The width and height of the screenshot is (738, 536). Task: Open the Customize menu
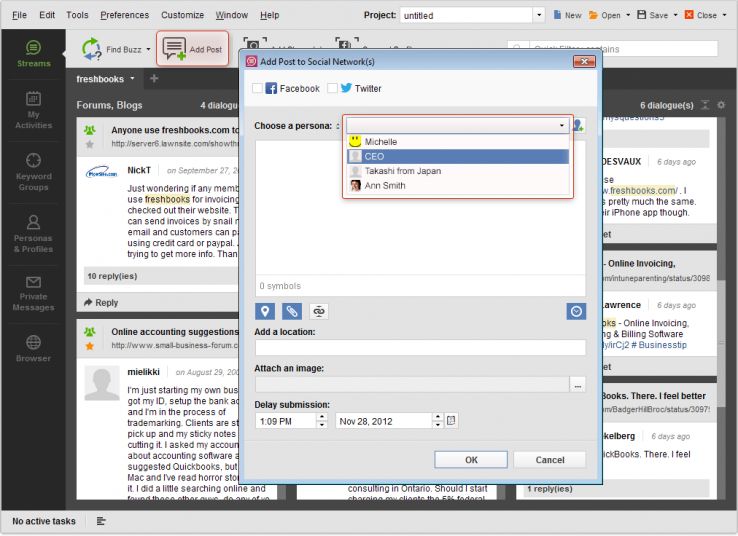click(x=182, y=15)
